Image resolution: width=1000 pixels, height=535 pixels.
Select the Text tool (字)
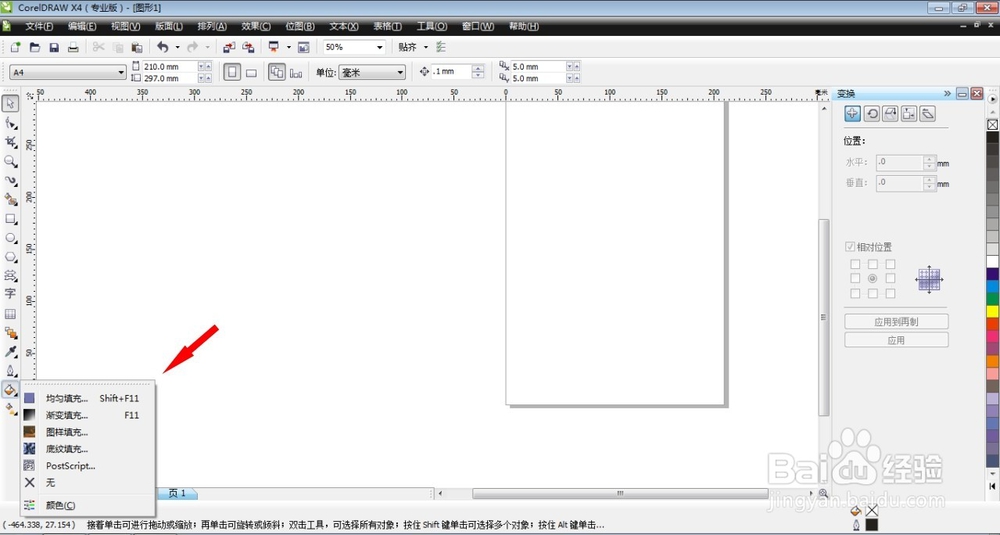pyautogui.click(x=11, y=293)
